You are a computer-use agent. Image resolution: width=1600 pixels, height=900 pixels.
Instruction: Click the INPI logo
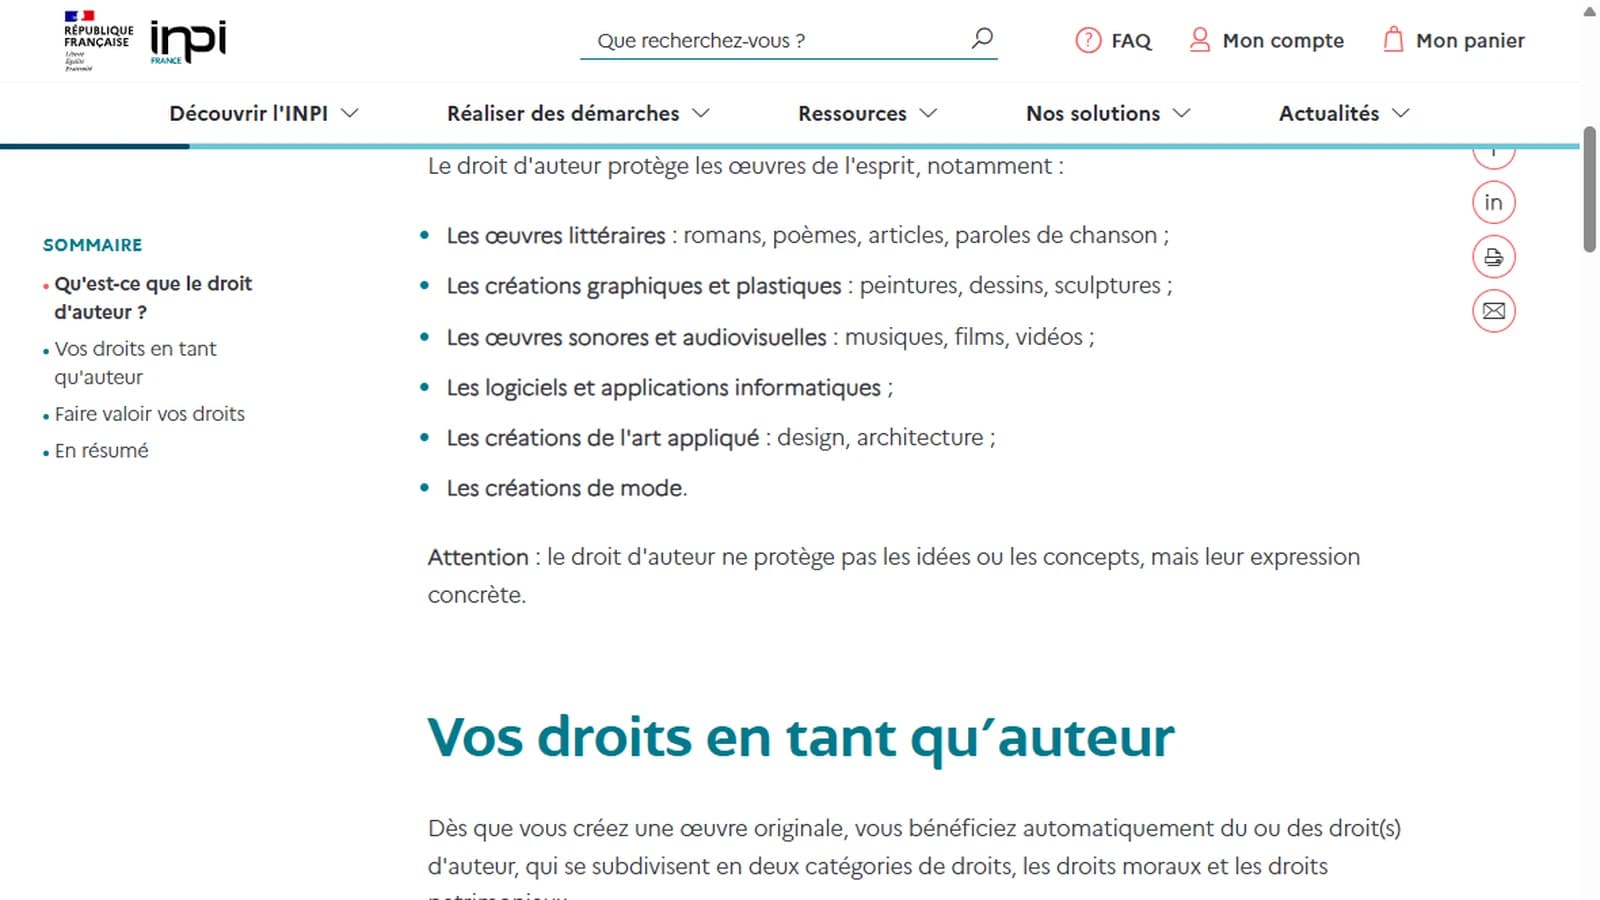click(x=188, y=42)
